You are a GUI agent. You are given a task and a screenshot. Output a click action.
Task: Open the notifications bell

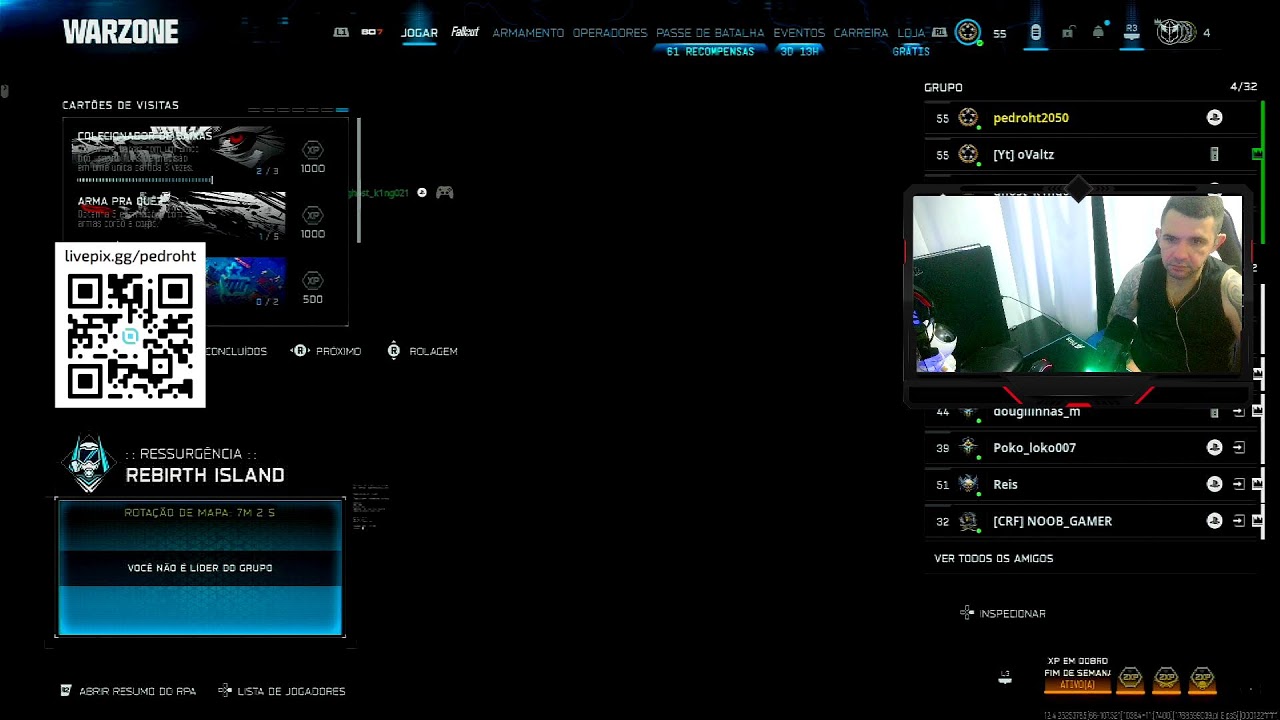click(1098, 33)
